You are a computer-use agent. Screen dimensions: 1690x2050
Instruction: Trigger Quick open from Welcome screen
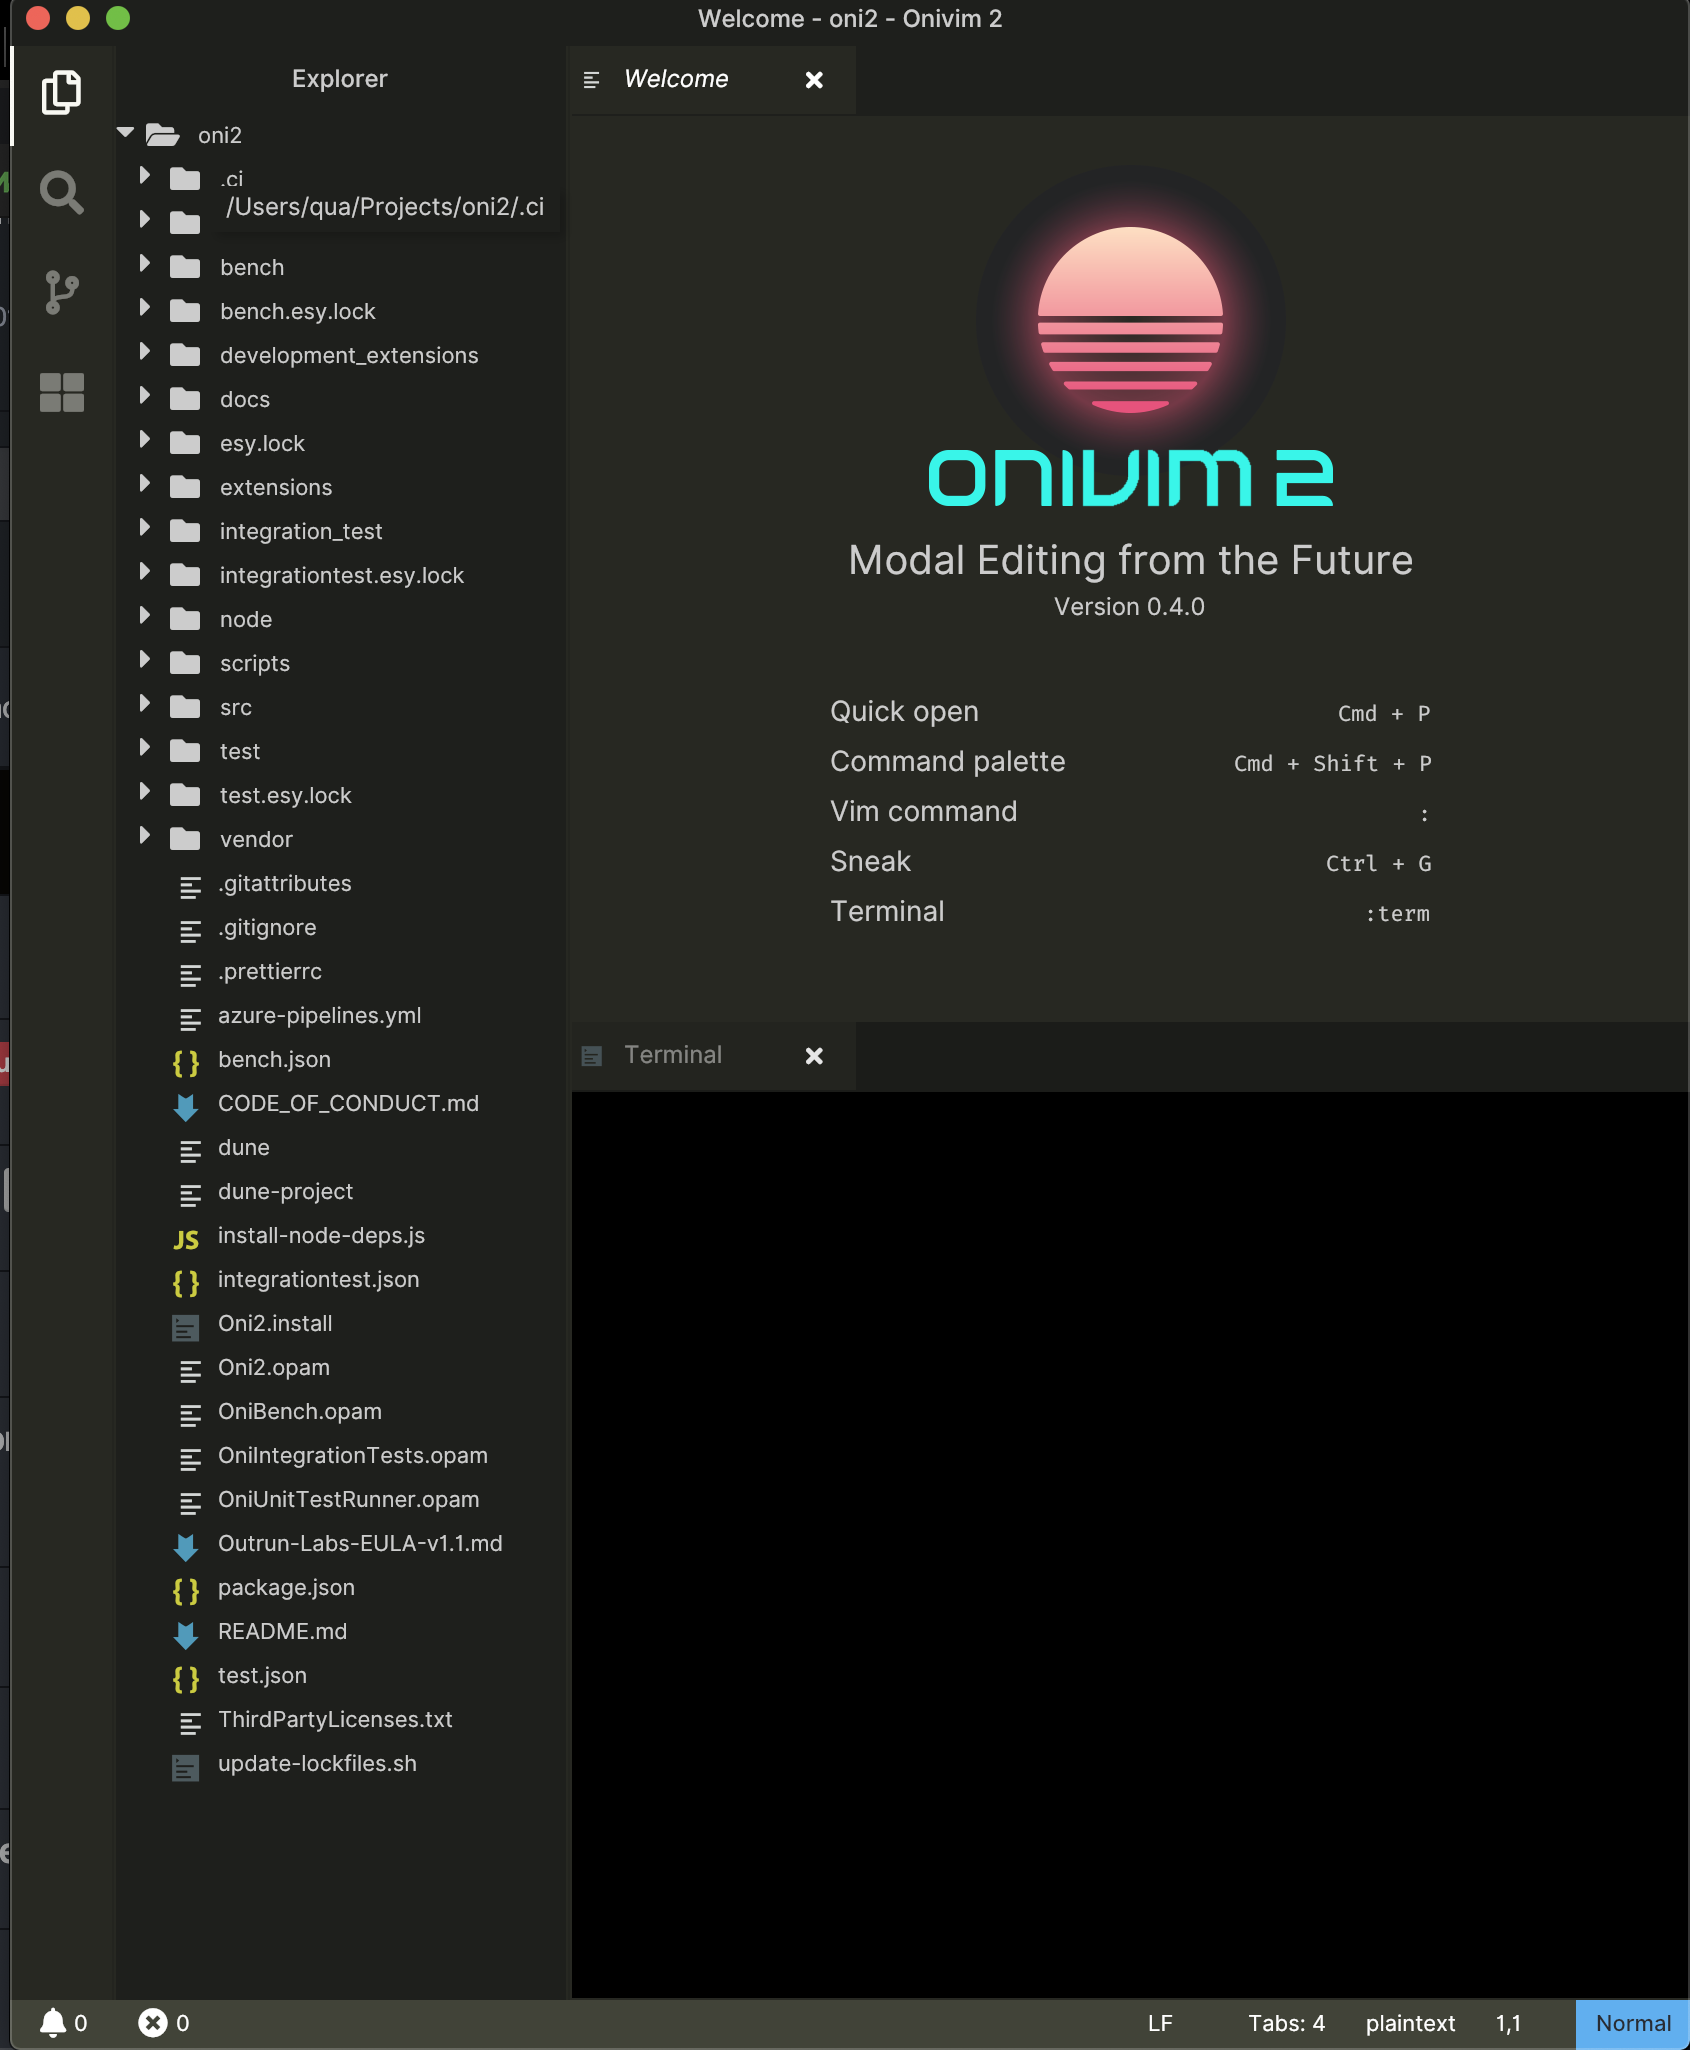tap(904, 711)
